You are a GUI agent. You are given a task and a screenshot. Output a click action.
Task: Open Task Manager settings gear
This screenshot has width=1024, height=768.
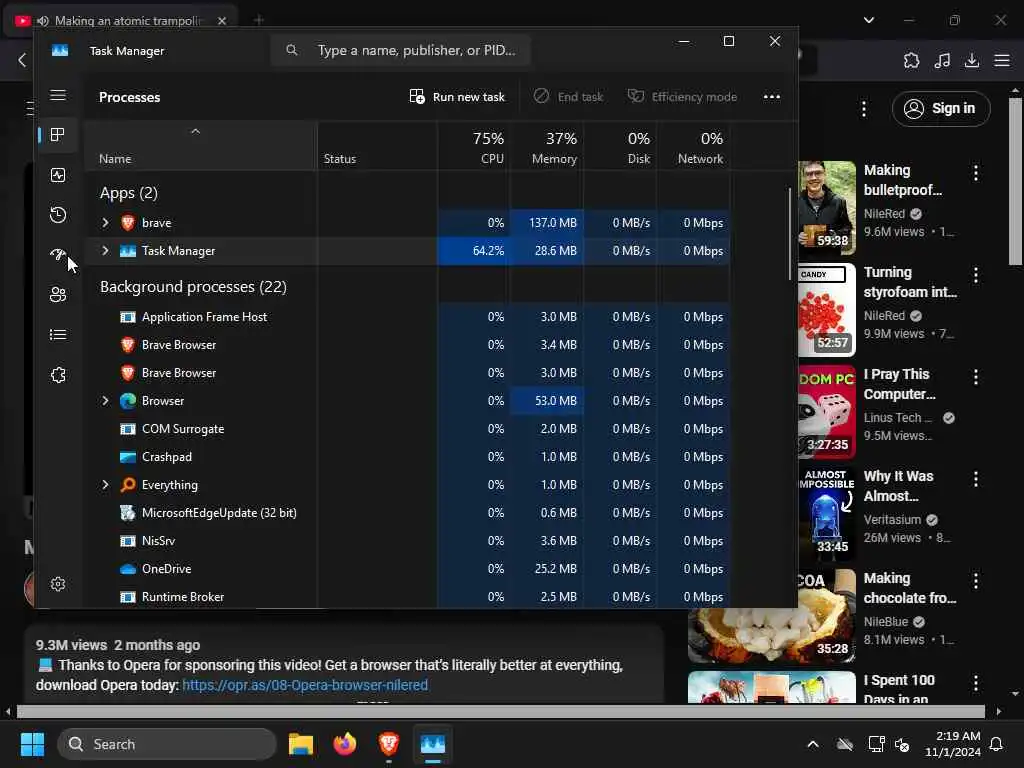58,584
